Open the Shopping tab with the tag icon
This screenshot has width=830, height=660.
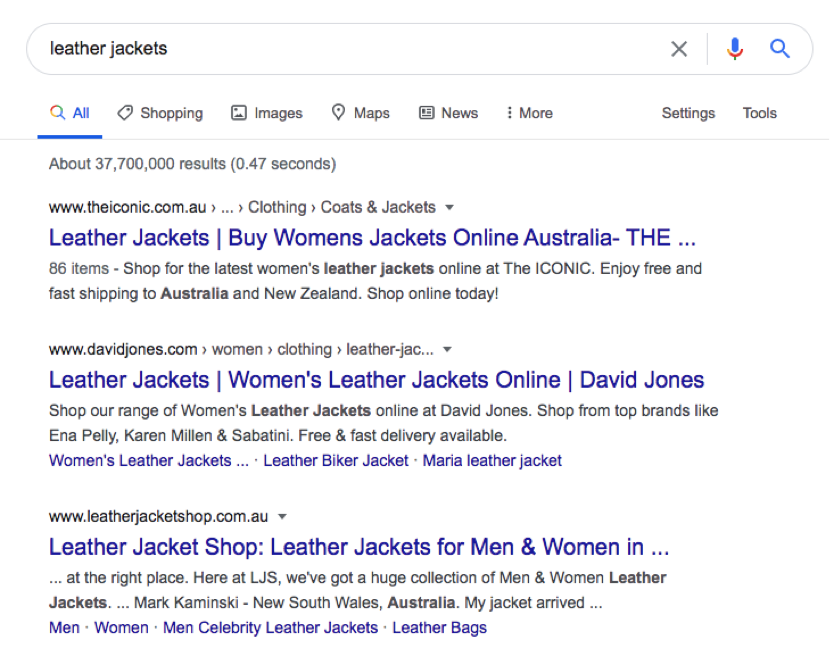click(160, 113)
